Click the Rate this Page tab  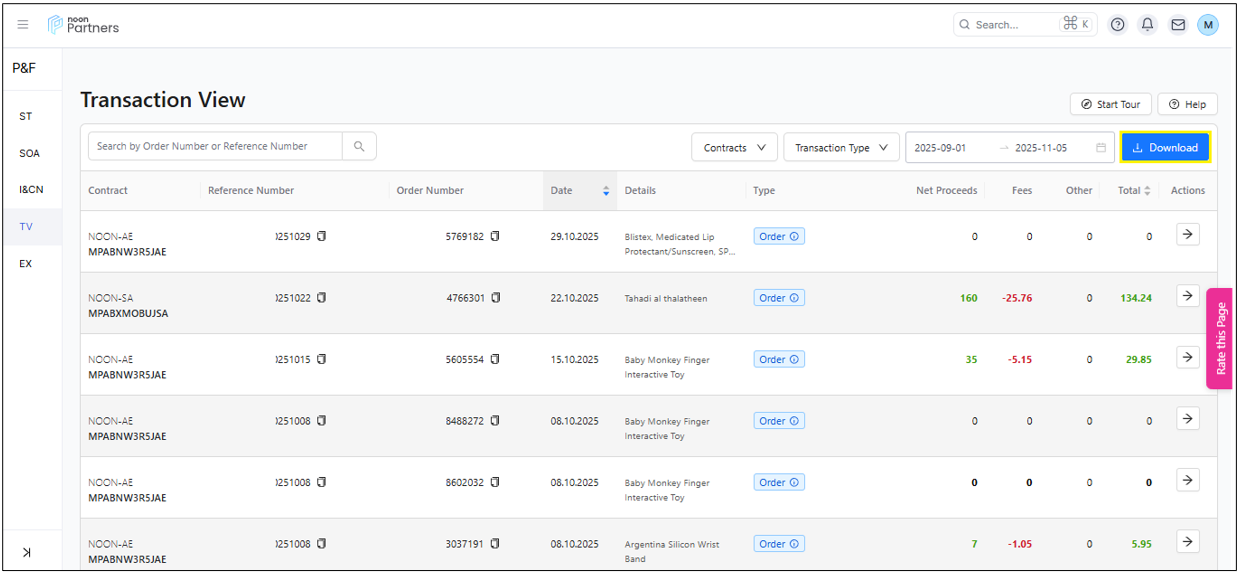[1220, 339]
